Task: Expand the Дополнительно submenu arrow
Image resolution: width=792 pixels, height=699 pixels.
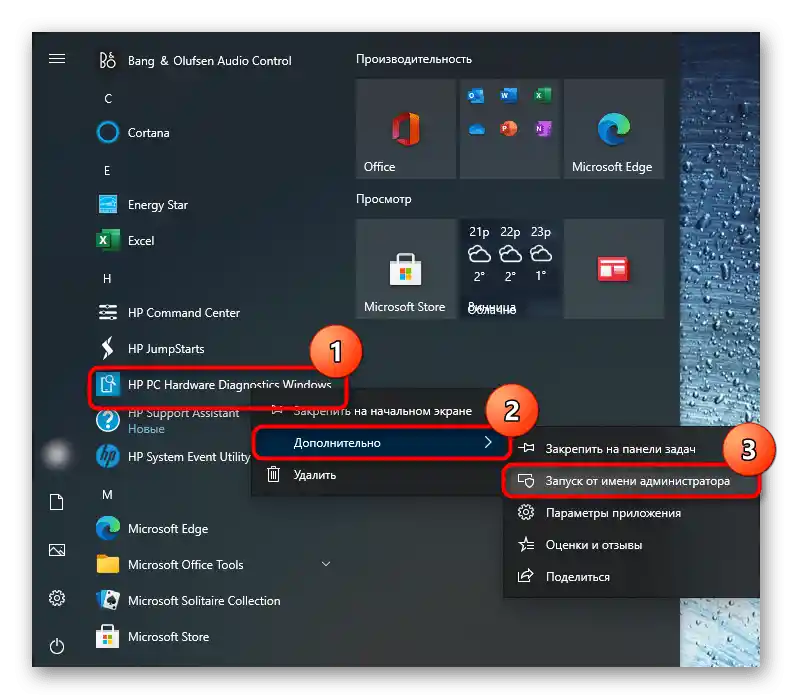Action: coord(487,442)
